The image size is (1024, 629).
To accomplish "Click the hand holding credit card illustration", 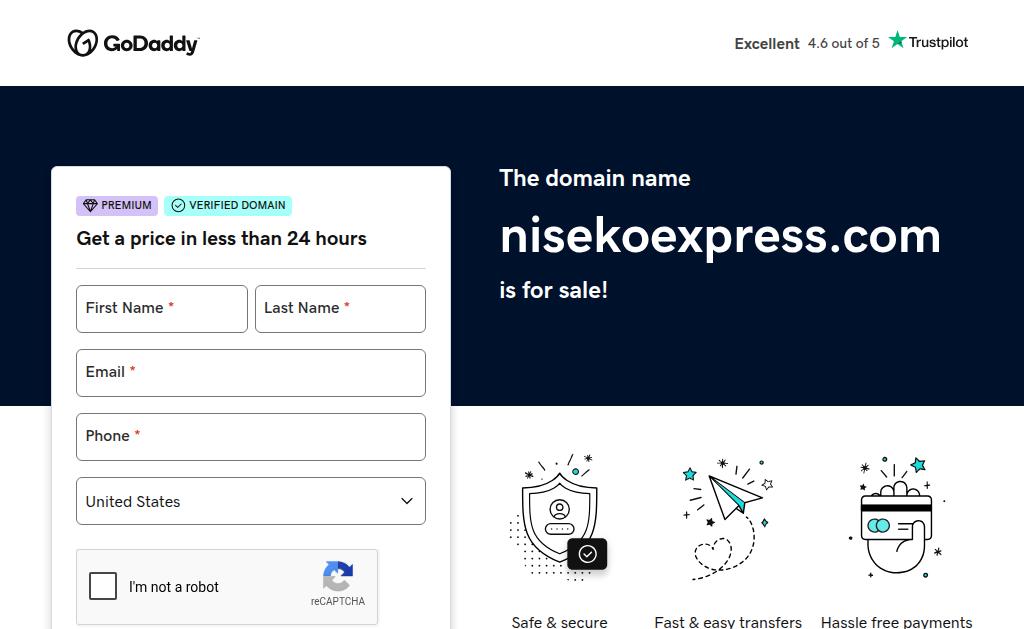I will 898,517.
